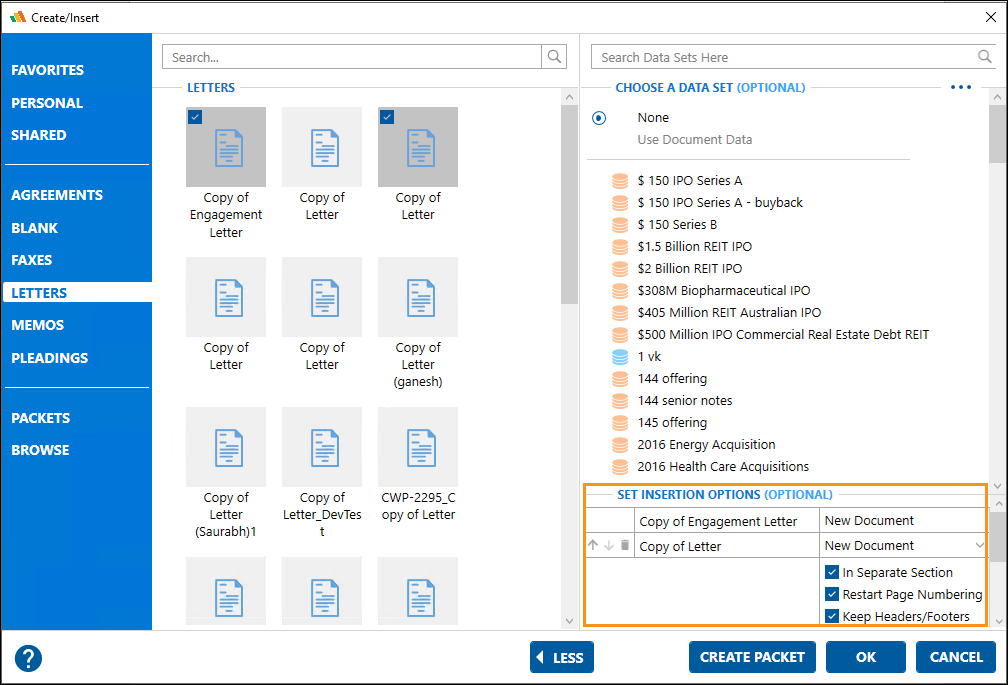Open the SHARED category
Screen dimensions: 1008x685
tap(39, 135)
